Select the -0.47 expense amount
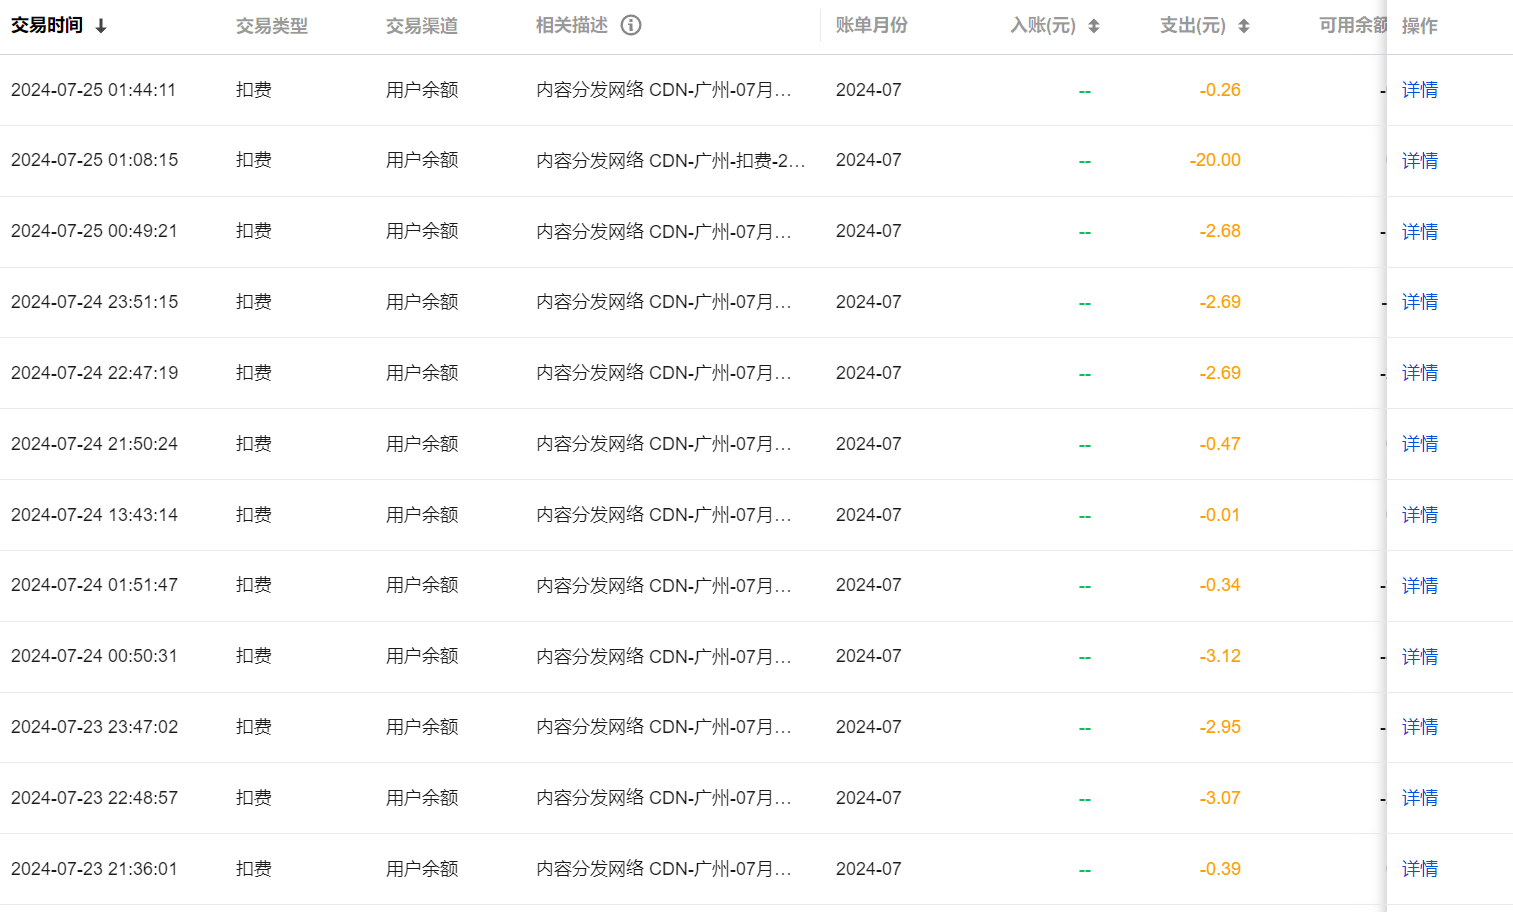 (1220, 444)
